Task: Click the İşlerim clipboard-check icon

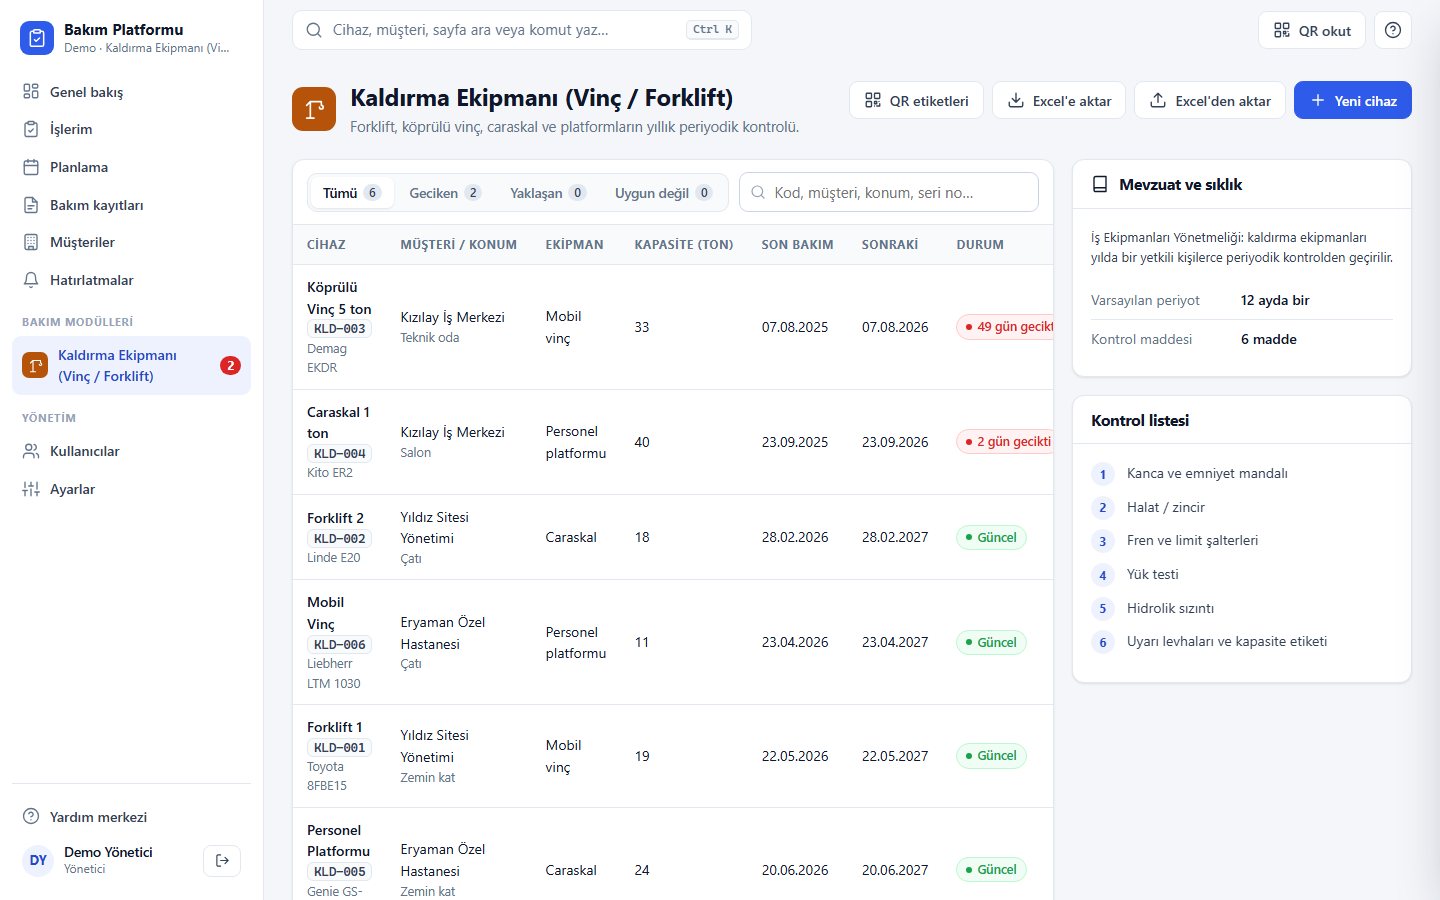Action: pos(31,129)
